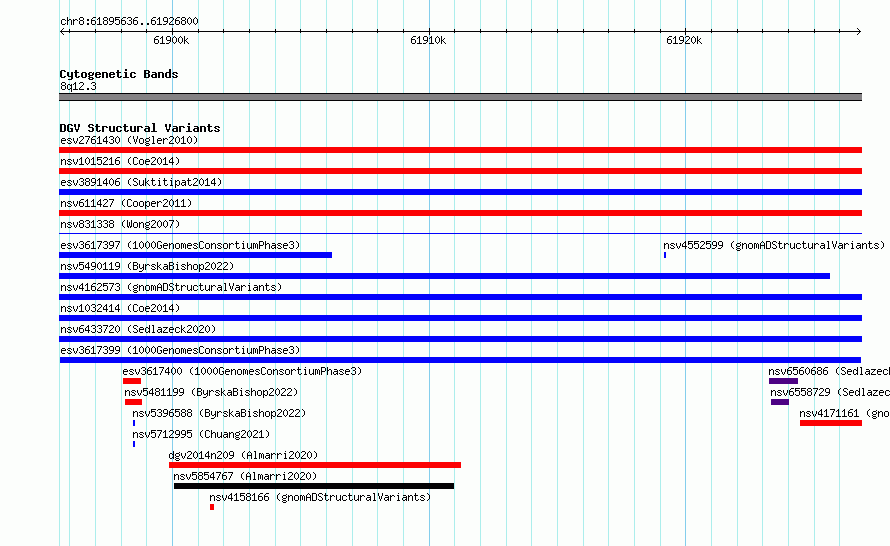Screen dimensions: 890x546
Task: Open esv3617400 (1000GenomesConsortiumPhase3) label
Action: point(242,371)
